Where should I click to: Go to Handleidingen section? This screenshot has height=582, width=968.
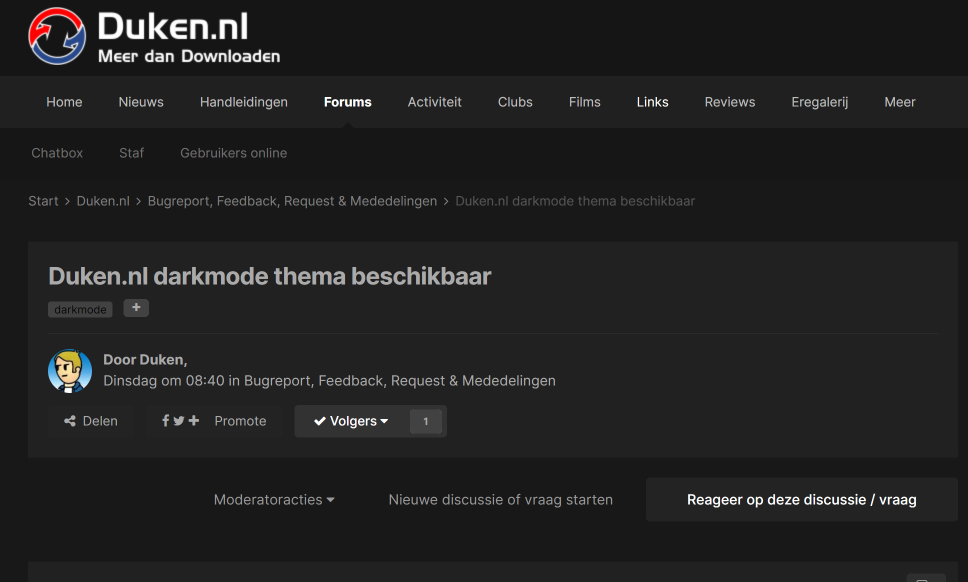(x=244, y=102)
